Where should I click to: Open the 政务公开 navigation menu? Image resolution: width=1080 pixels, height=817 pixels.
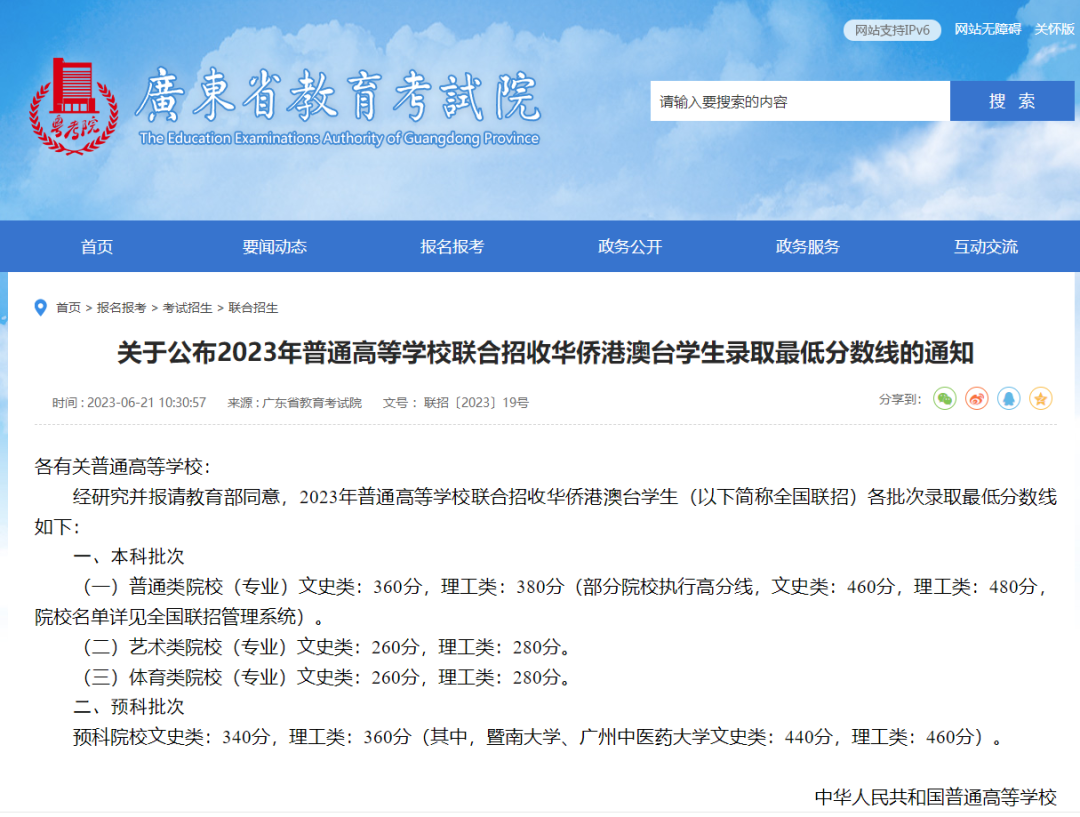click(628, 247)
